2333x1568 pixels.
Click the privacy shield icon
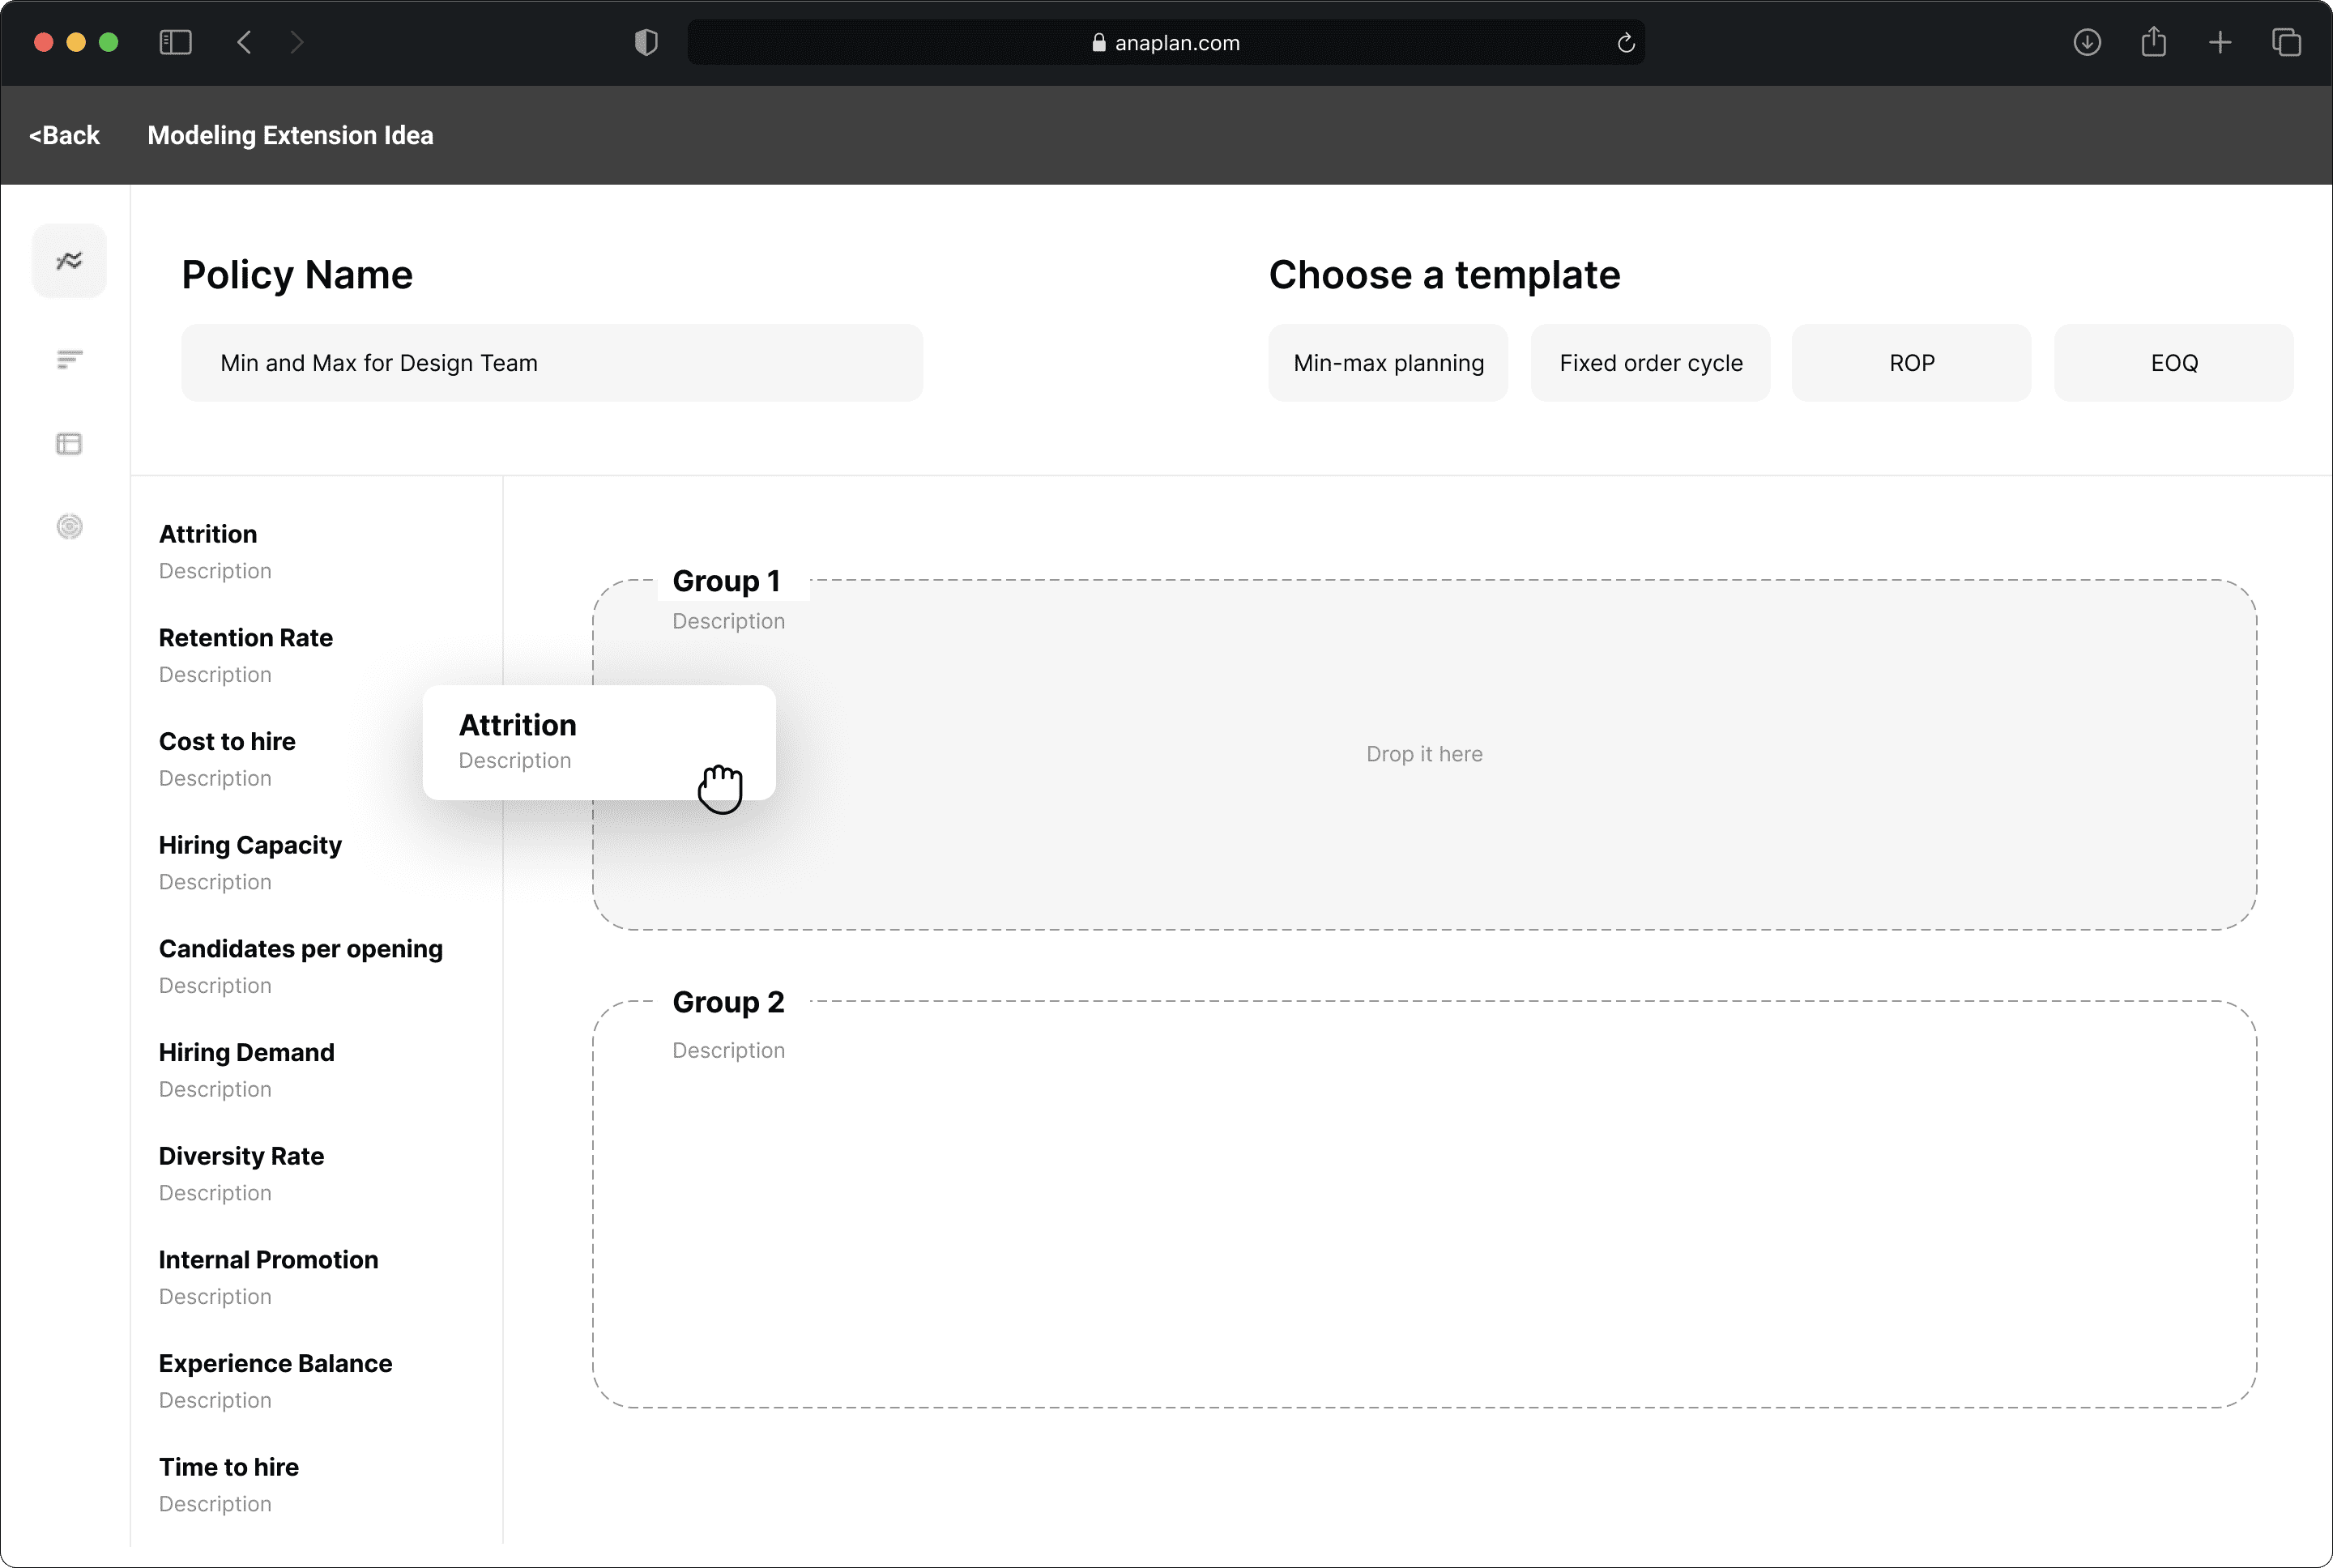tap(646, 42)
